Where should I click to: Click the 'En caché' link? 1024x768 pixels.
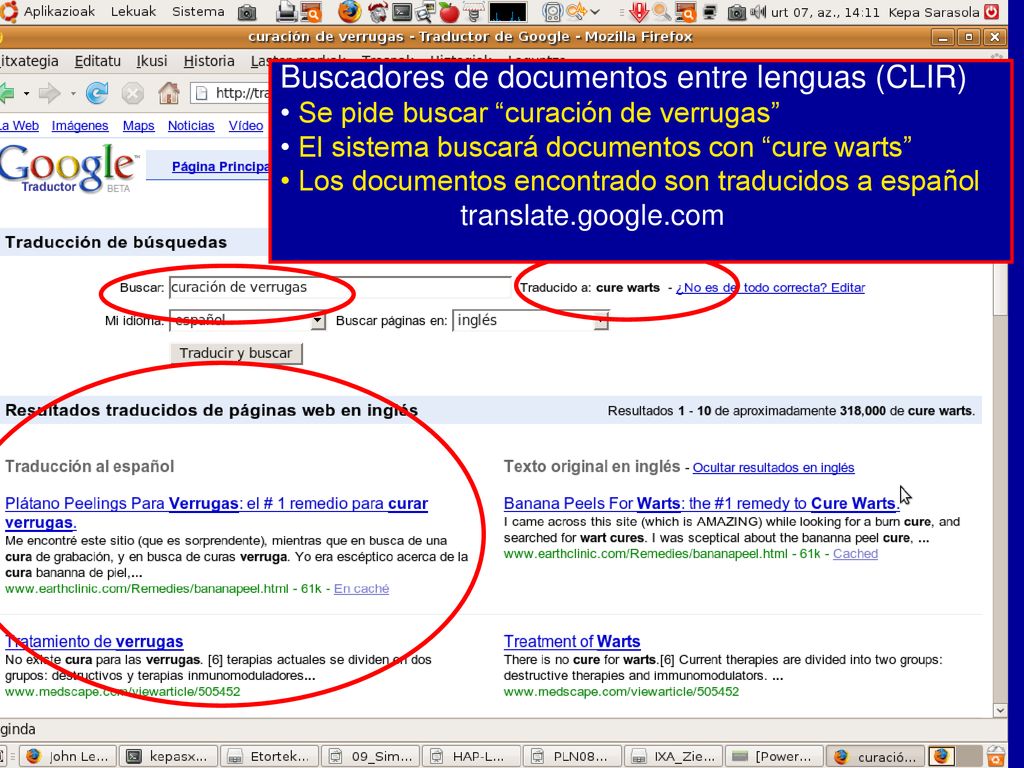pos(361,588)
